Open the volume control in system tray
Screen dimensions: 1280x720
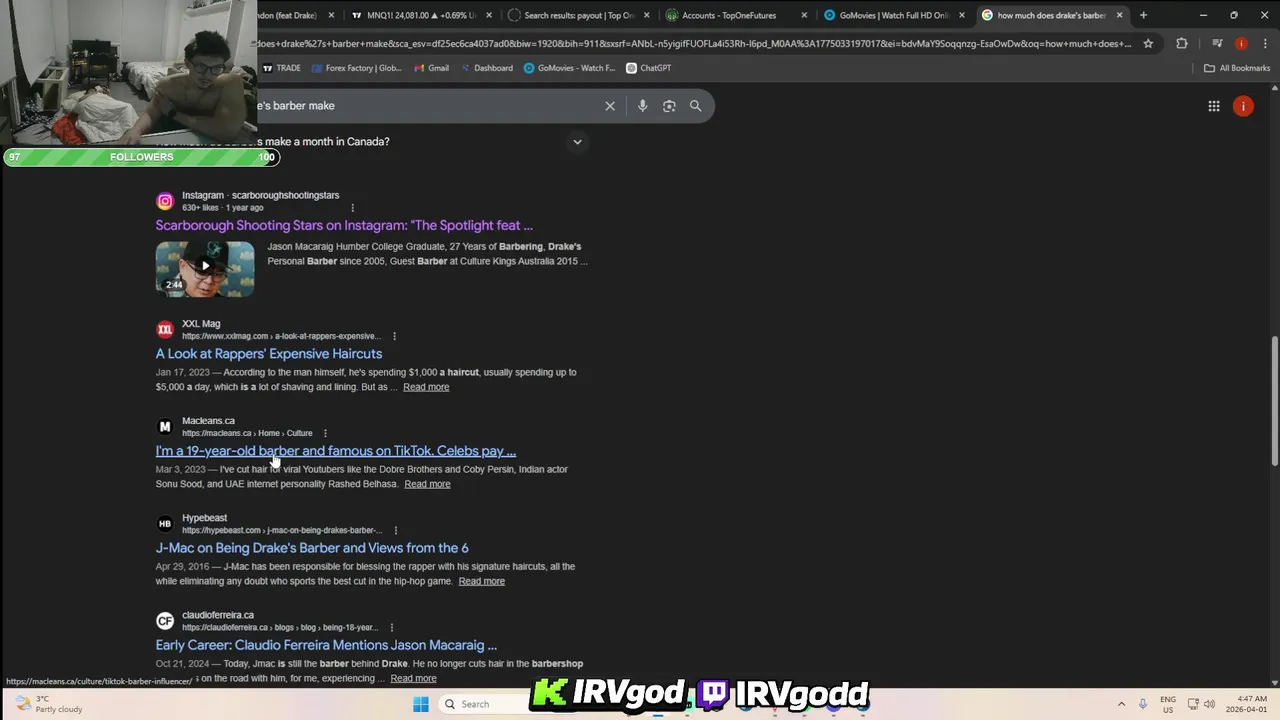pyautogui.click(x=1209, y=704)
